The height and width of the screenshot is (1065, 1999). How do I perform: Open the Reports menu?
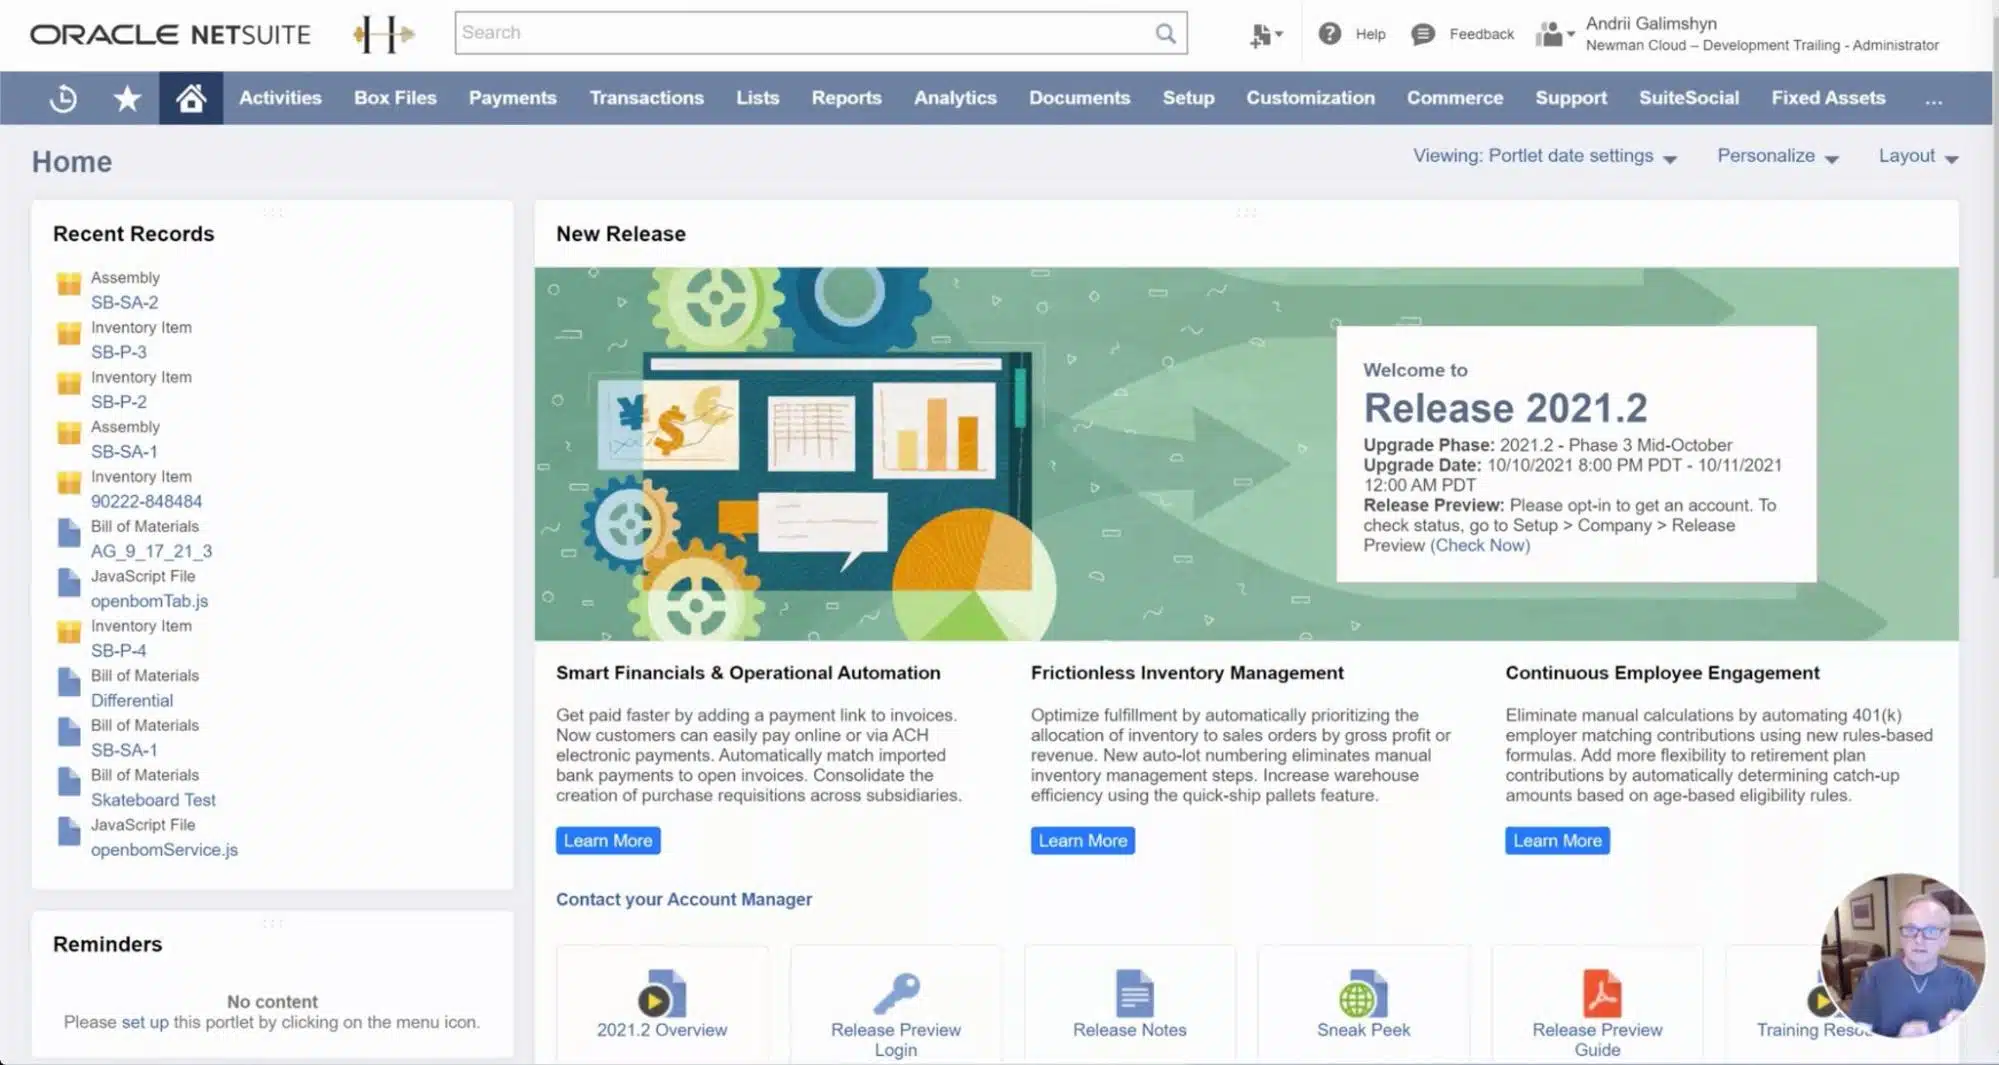coord(846,98)
